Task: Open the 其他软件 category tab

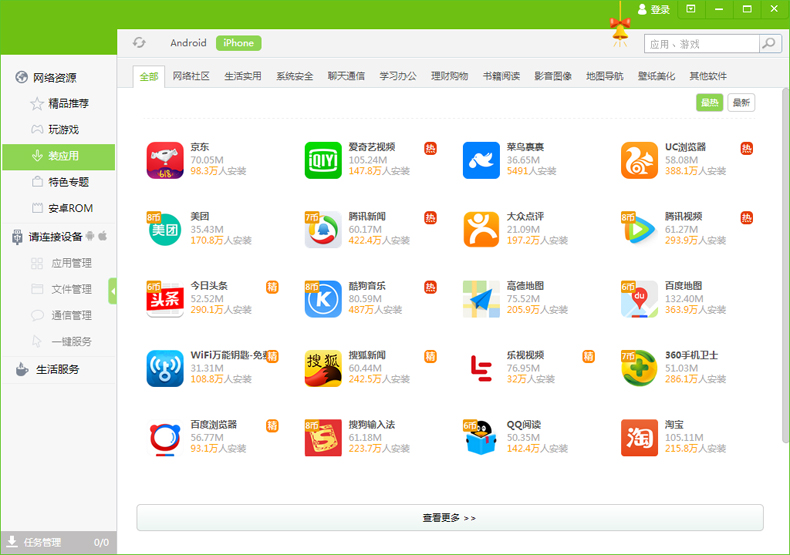Action: (x=708, y=76)
